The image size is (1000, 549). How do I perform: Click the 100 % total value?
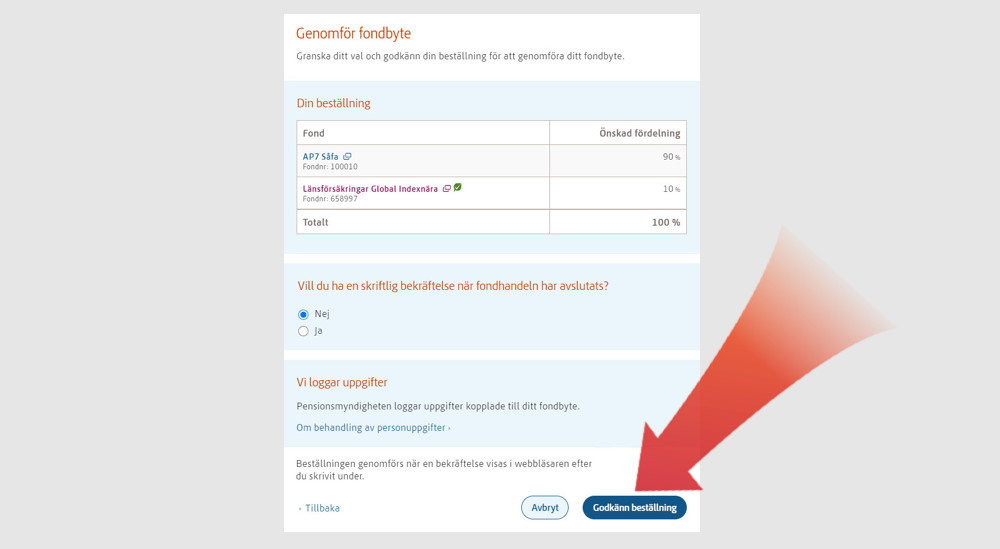point(665,222)
